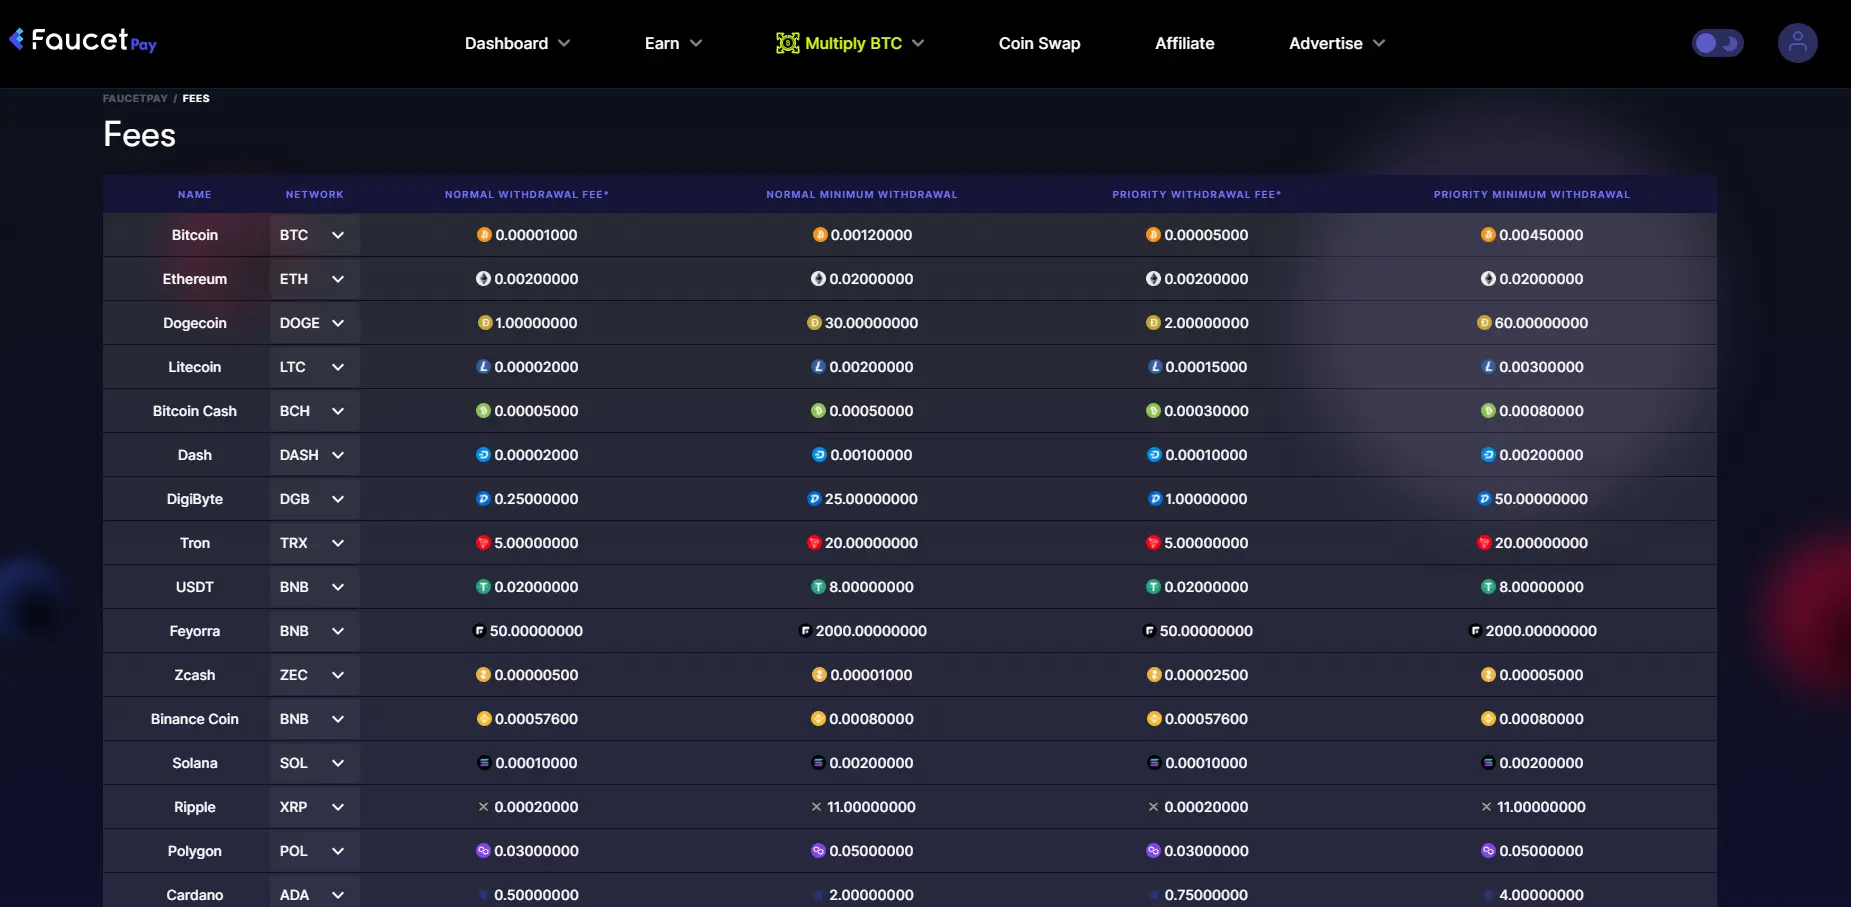Click Binance Coin icon beside priority minimum 0.00080000
Viewport: 1851px width, 907px height.
(x=1488, y=719)
